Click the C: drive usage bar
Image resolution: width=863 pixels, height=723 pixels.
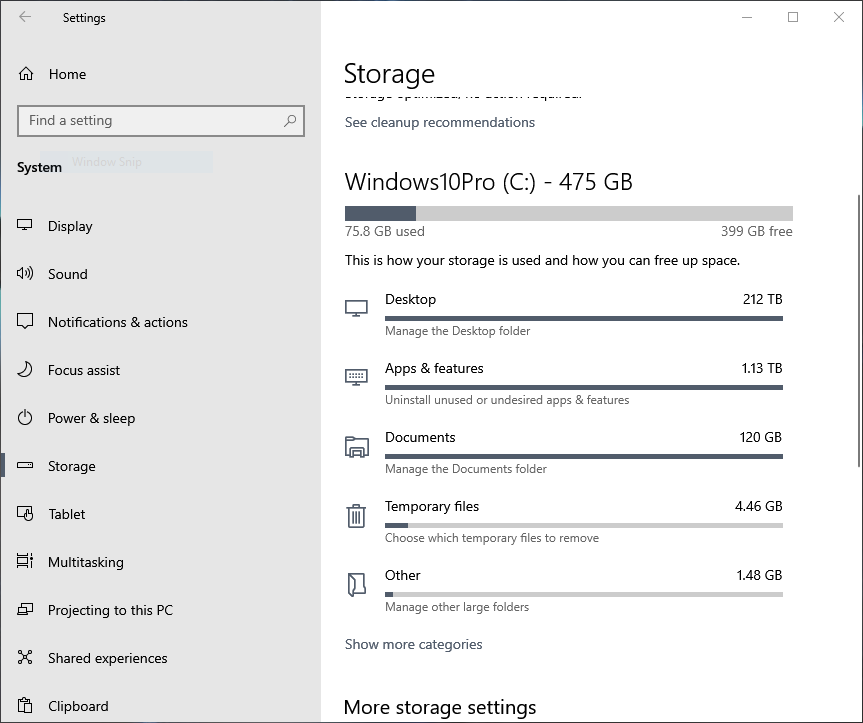569,213
